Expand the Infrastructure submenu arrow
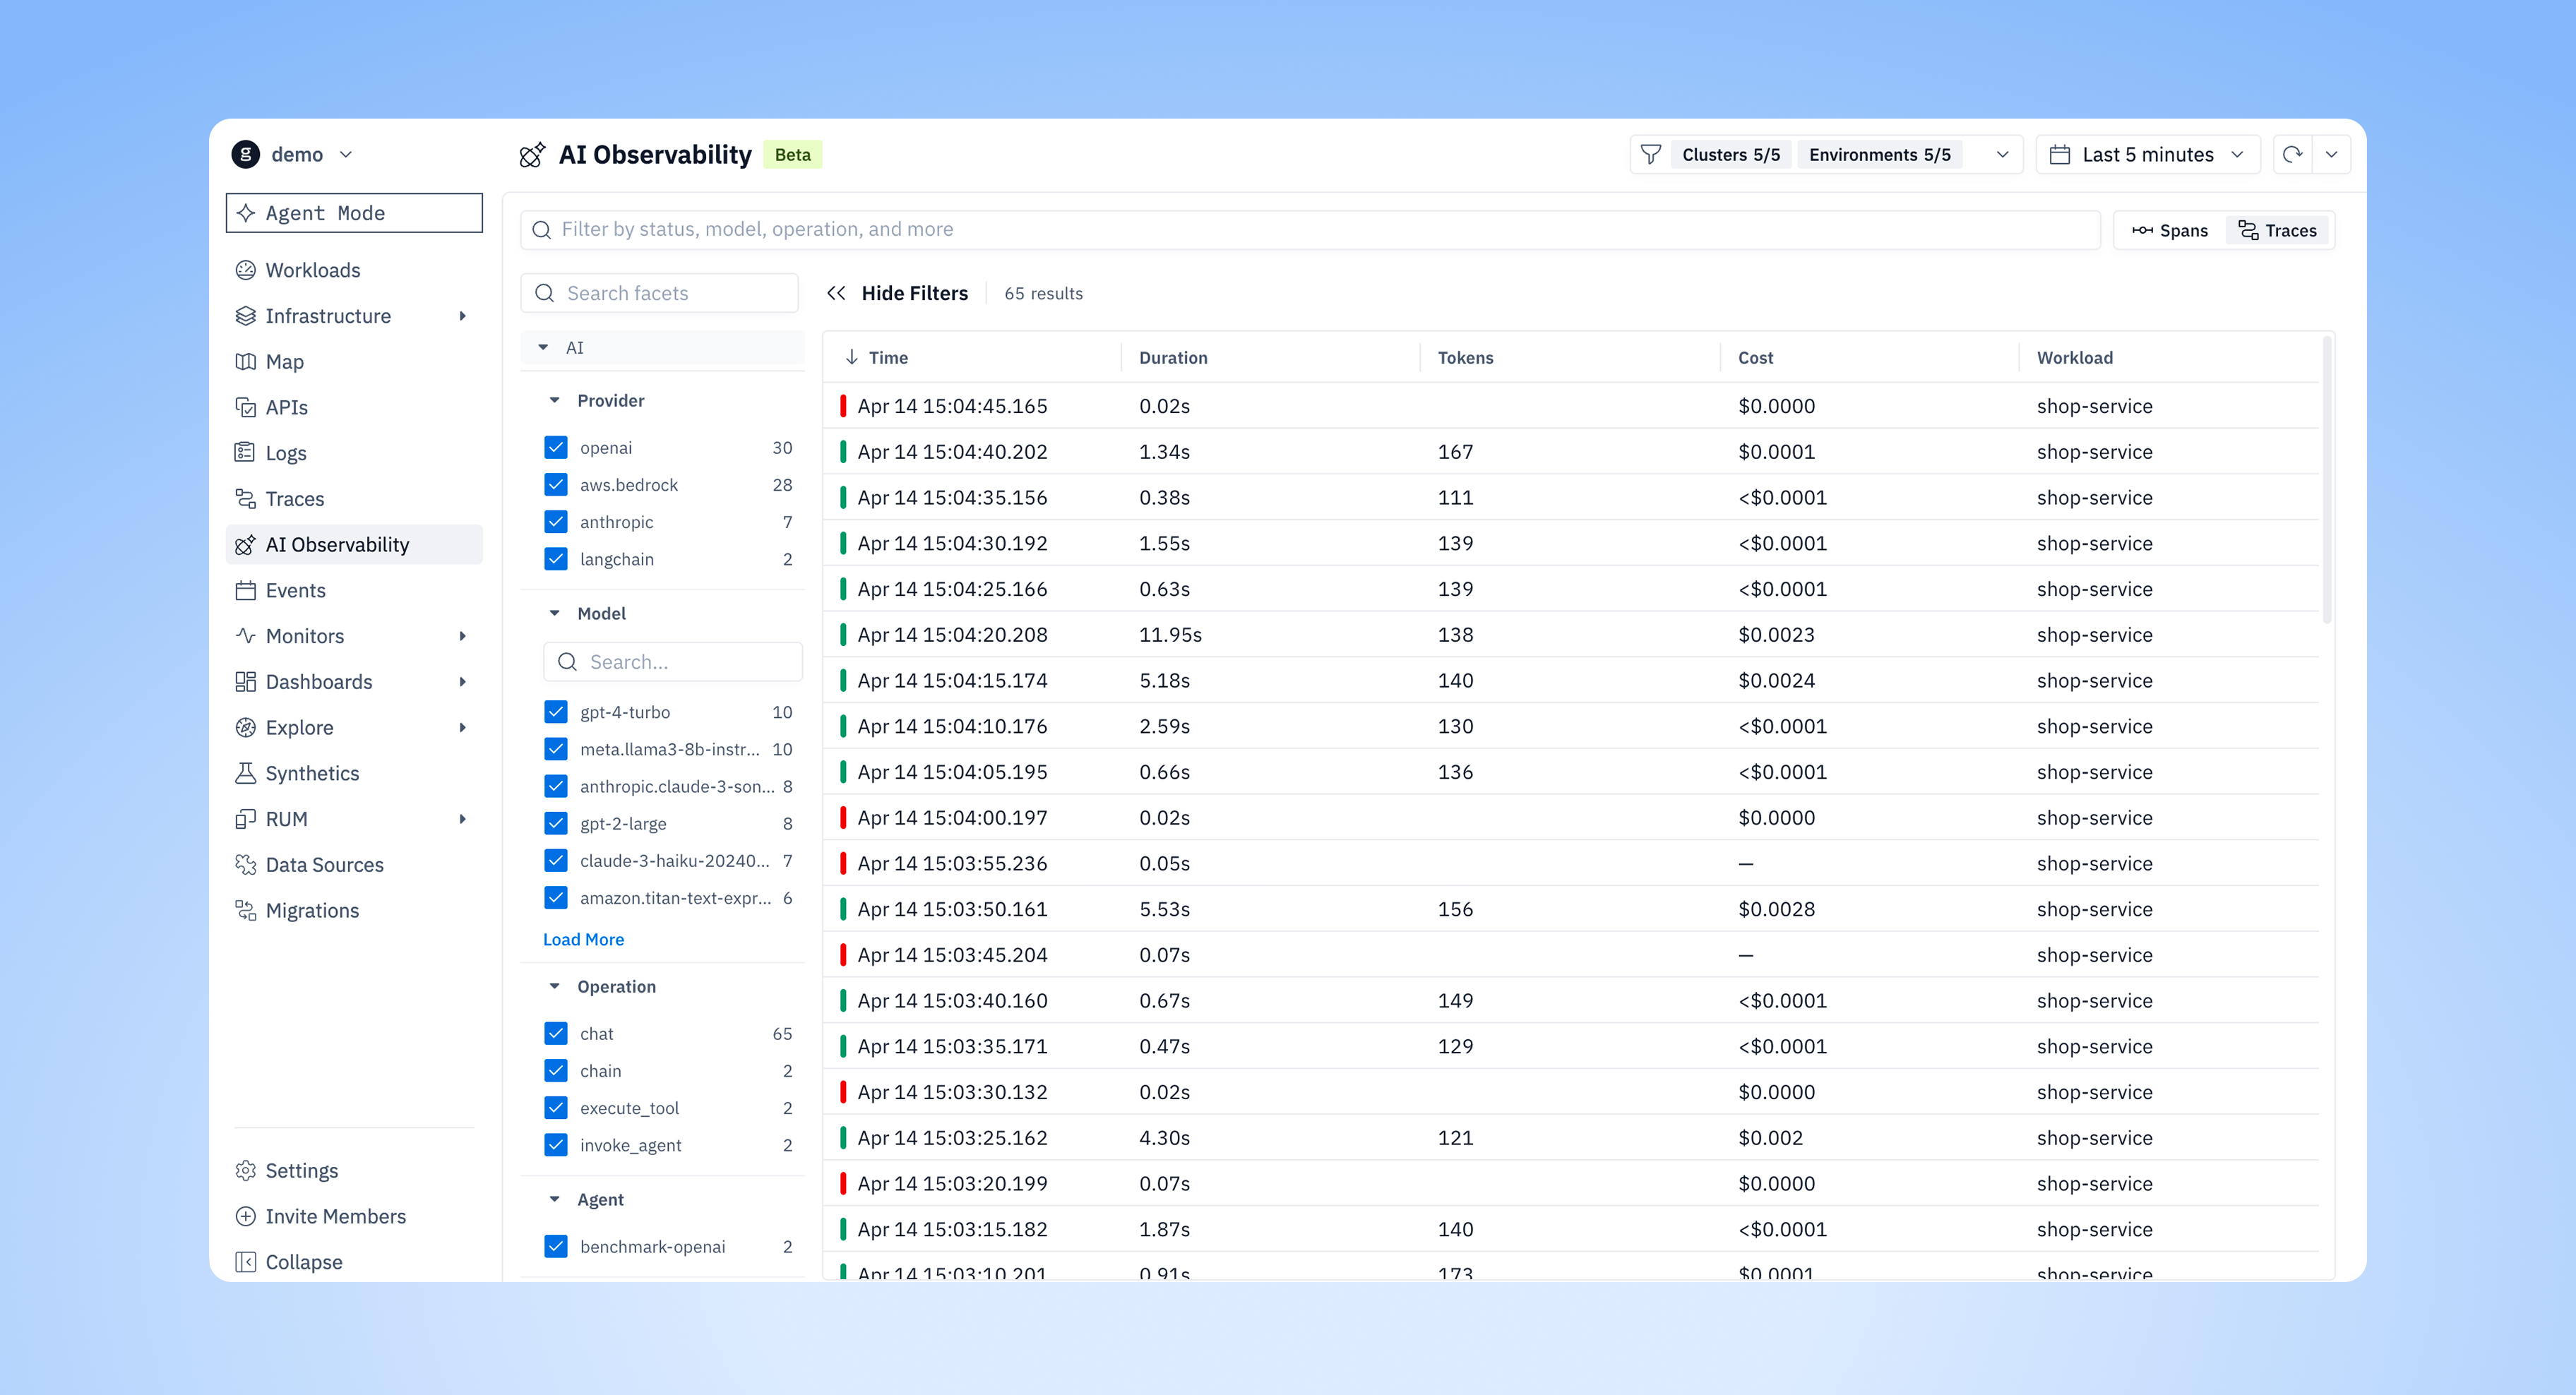2576x1395 pixels. [x=462, y=316]
